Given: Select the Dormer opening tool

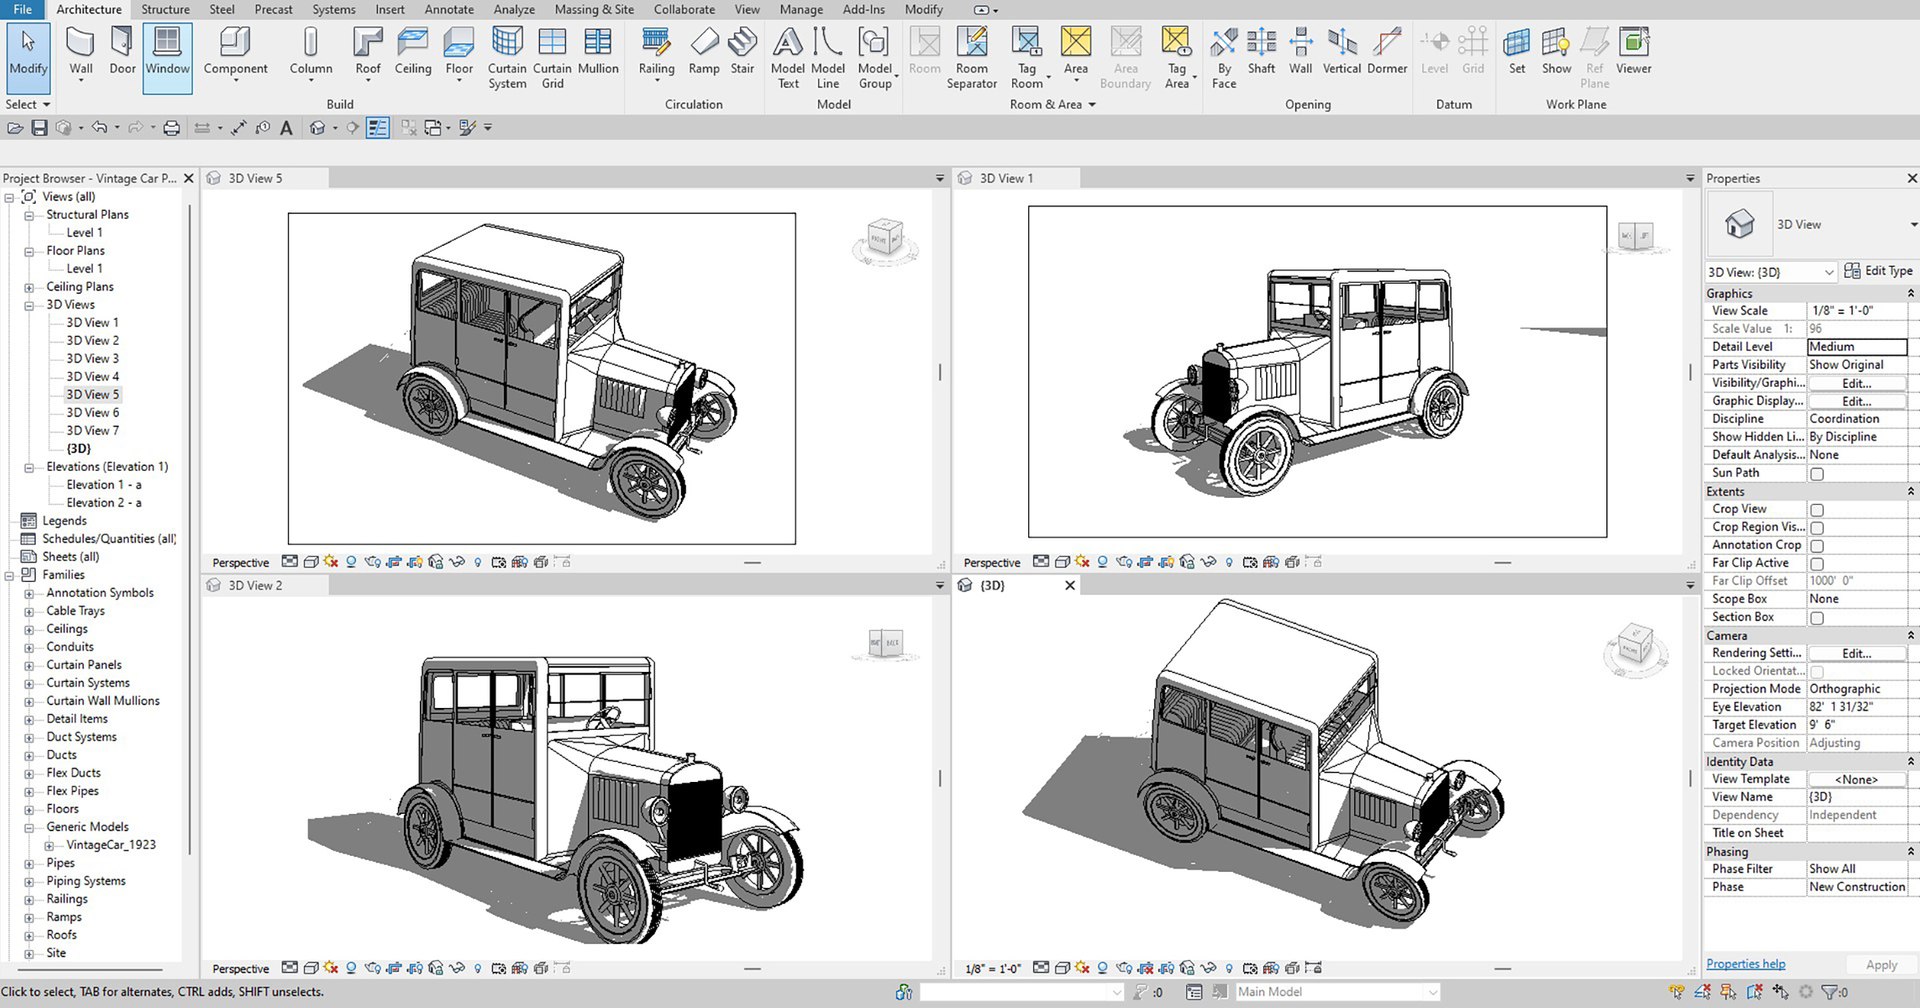Looking at the screenshot, I should [1387, 52].
